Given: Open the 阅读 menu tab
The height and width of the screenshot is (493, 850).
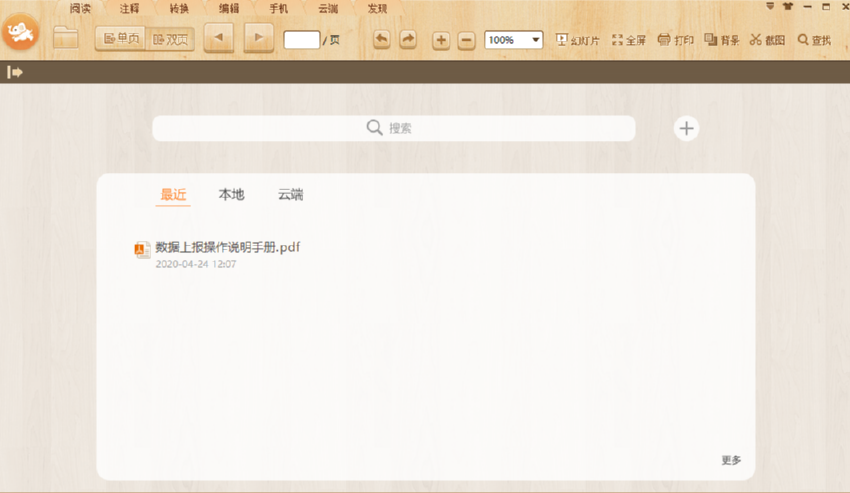Looking at the screenshot, I should click(x=80, y=8).
